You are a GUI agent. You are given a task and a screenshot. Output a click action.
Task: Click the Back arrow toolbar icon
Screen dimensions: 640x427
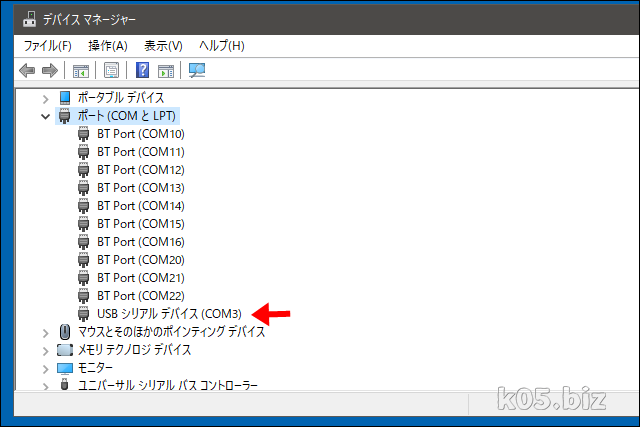(27, 71)
